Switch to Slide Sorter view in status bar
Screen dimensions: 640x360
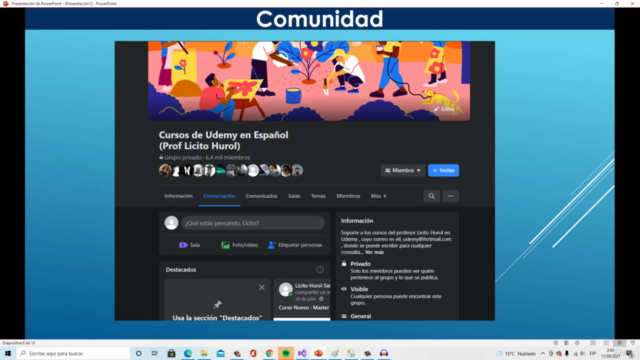pos(606,343)
